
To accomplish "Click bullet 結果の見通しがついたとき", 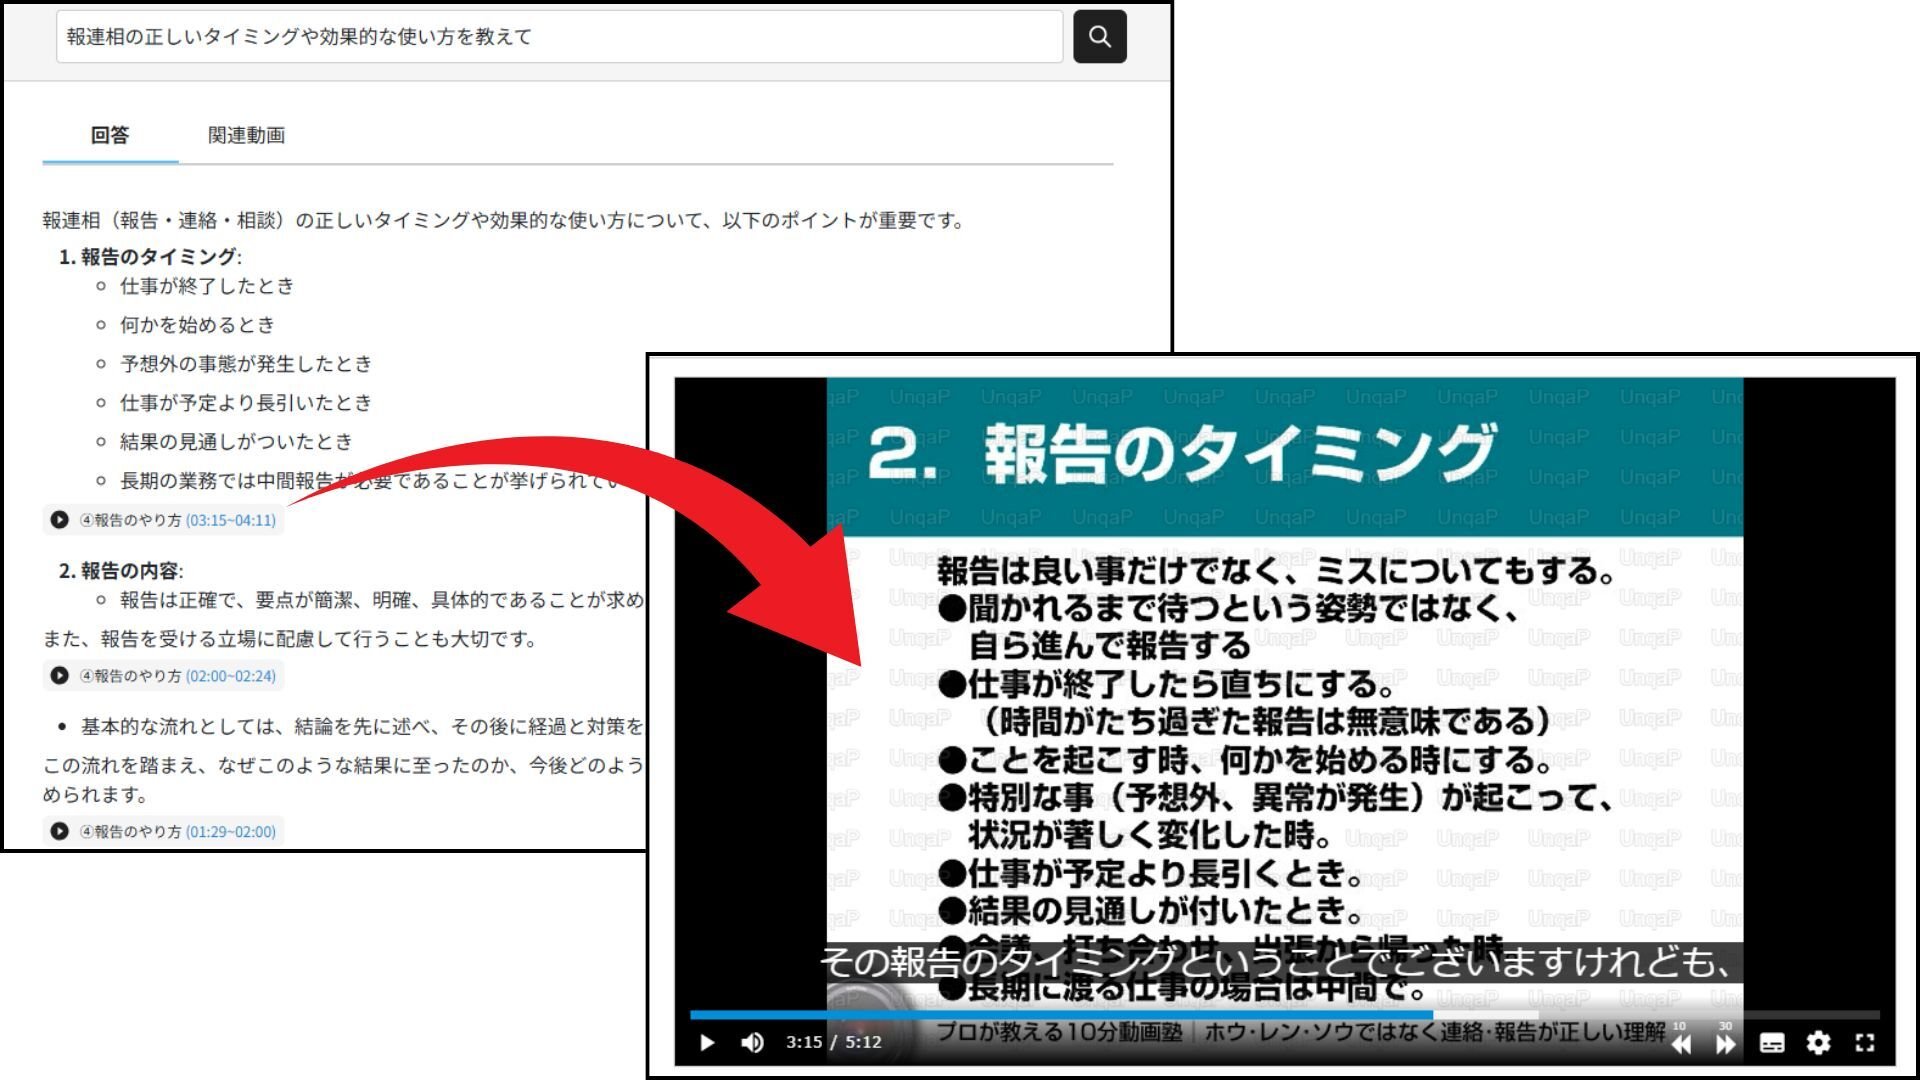I will [236, 442].
